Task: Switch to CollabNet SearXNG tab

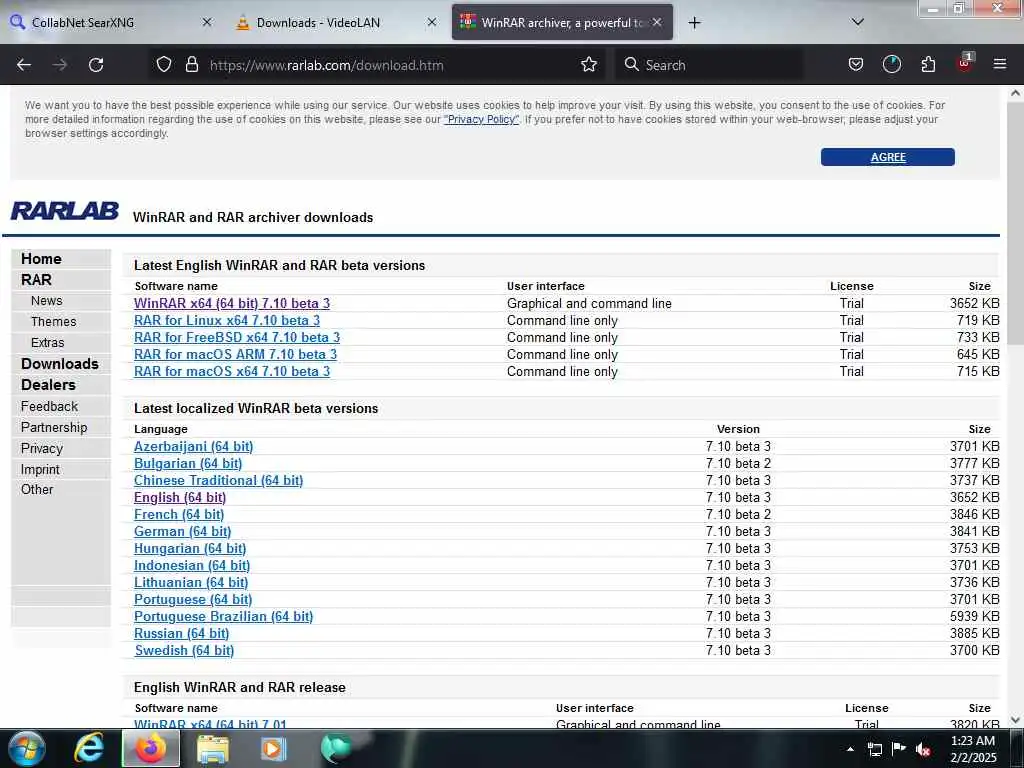Action: point(111,22)
